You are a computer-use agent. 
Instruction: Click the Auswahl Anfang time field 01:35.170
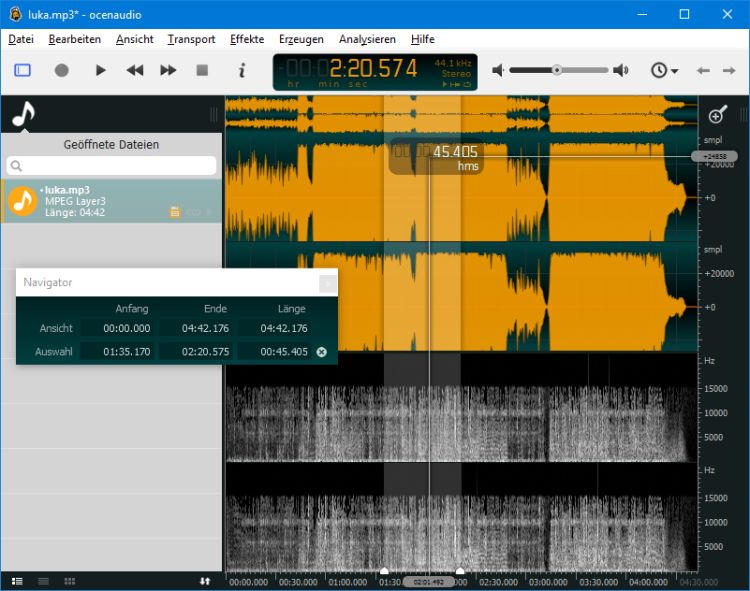[x=118, y=352]
